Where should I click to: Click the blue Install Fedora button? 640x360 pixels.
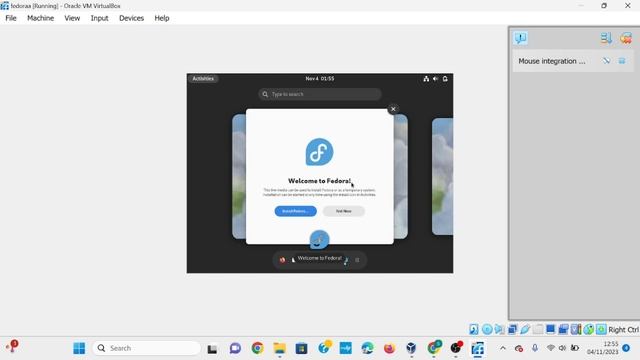tap(296, 211)
